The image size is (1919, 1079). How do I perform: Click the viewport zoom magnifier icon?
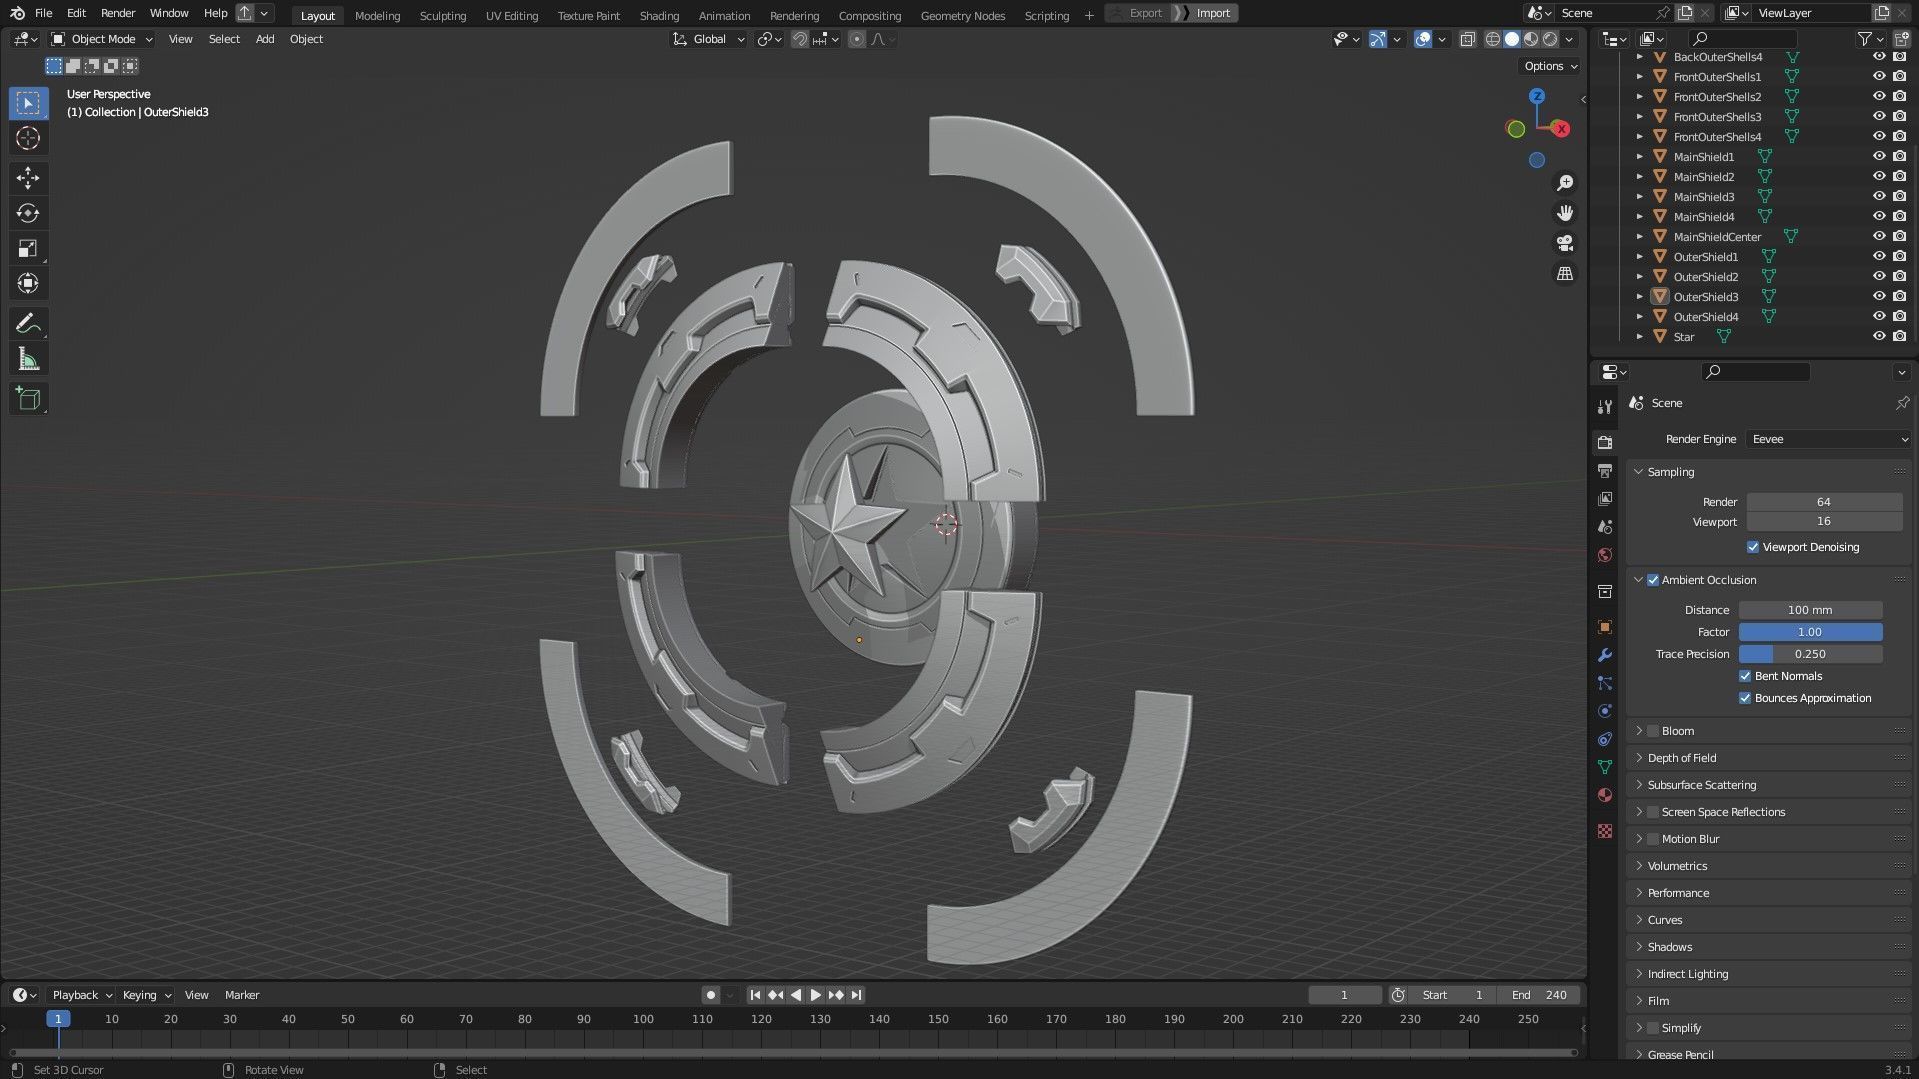tap(1565, 183)
